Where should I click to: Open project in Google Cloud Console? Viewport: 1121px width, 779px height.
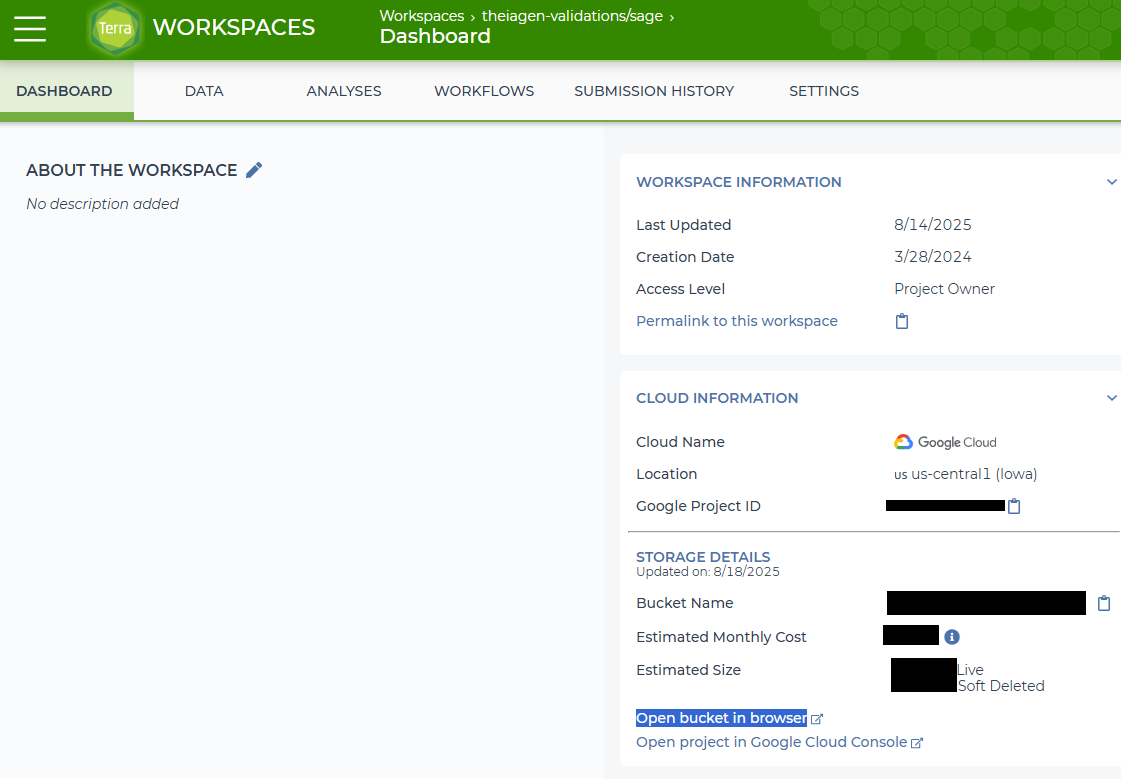[771, 742]
